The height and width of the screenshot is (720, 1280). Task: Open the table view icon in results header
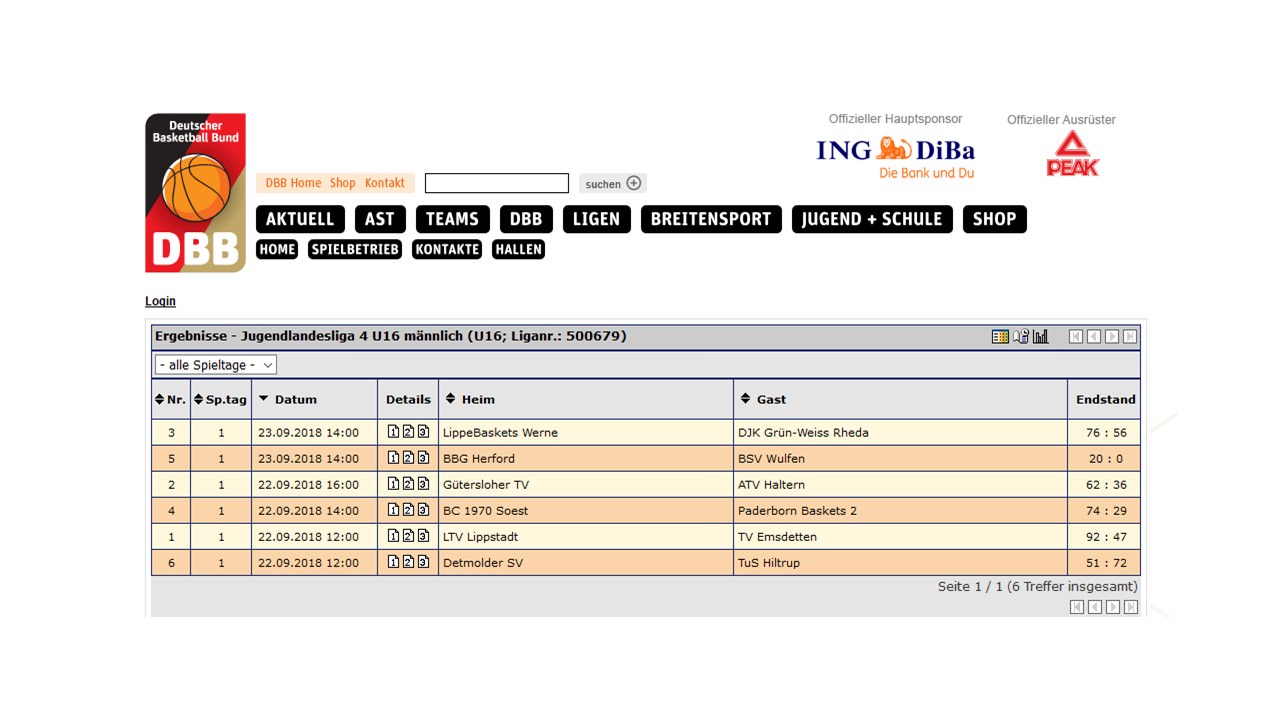tap(1000, 337)
